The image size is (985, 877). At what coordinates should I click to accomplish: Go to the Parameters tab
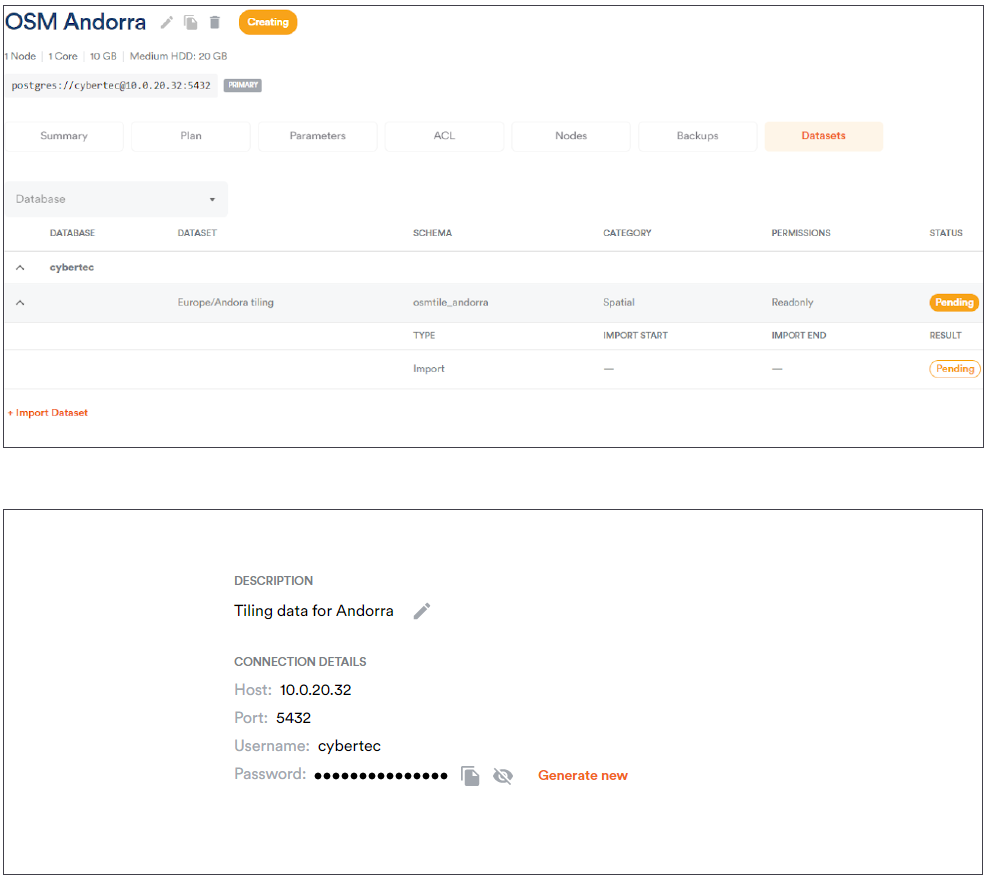[x=318, y=136]
